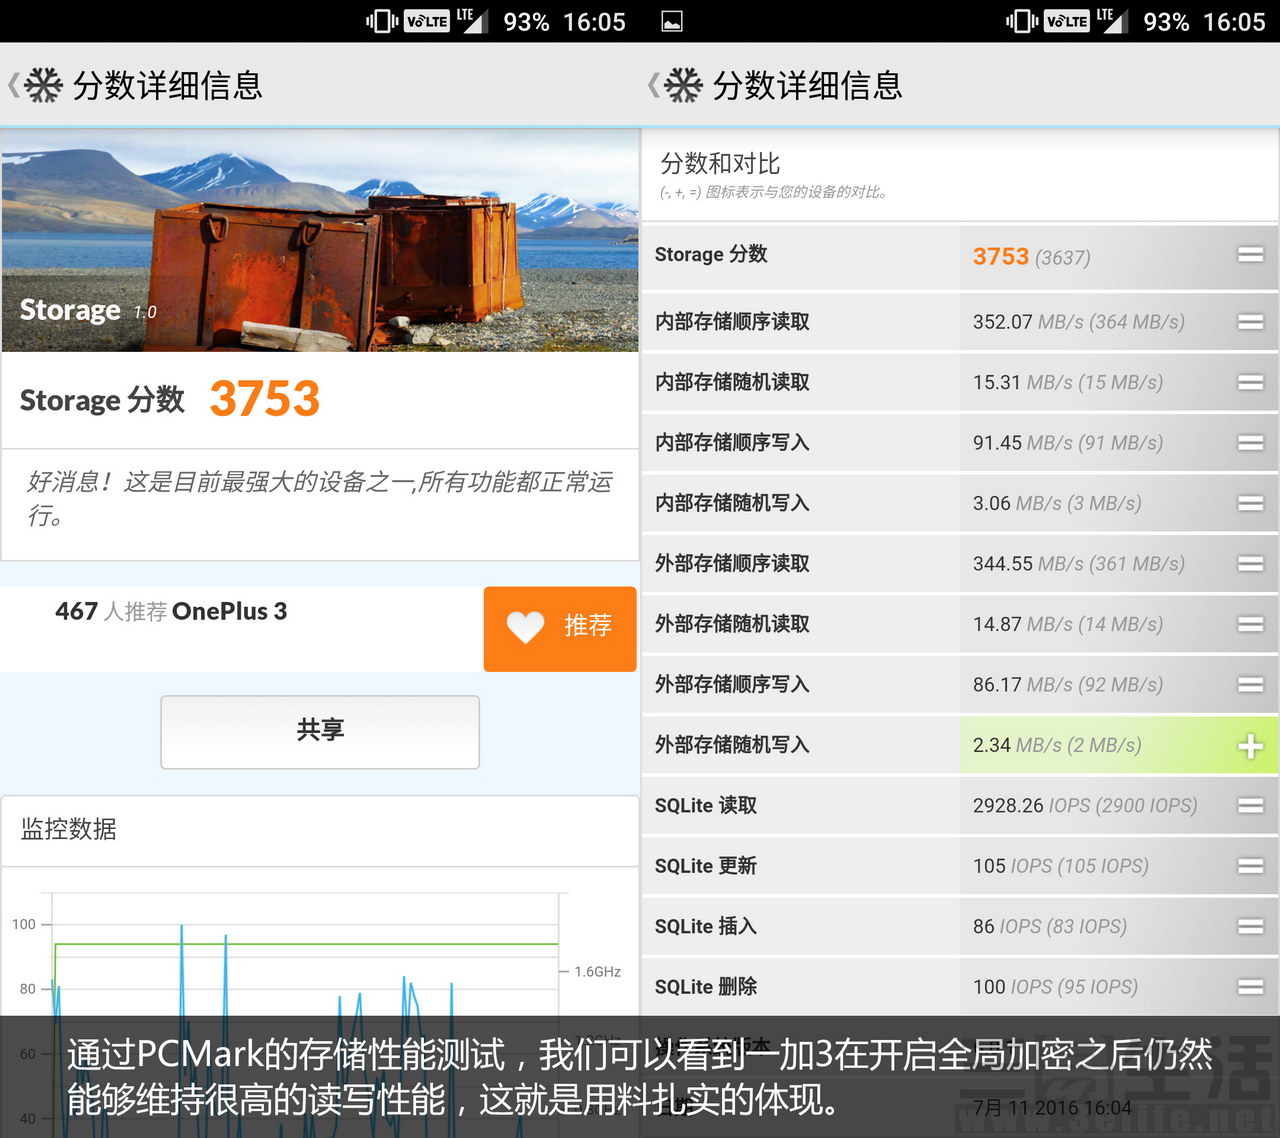Screen dimensions: 1280x1138
Task: Tap the snowflake back icon on the left screen
Action: tap(43, 85)
